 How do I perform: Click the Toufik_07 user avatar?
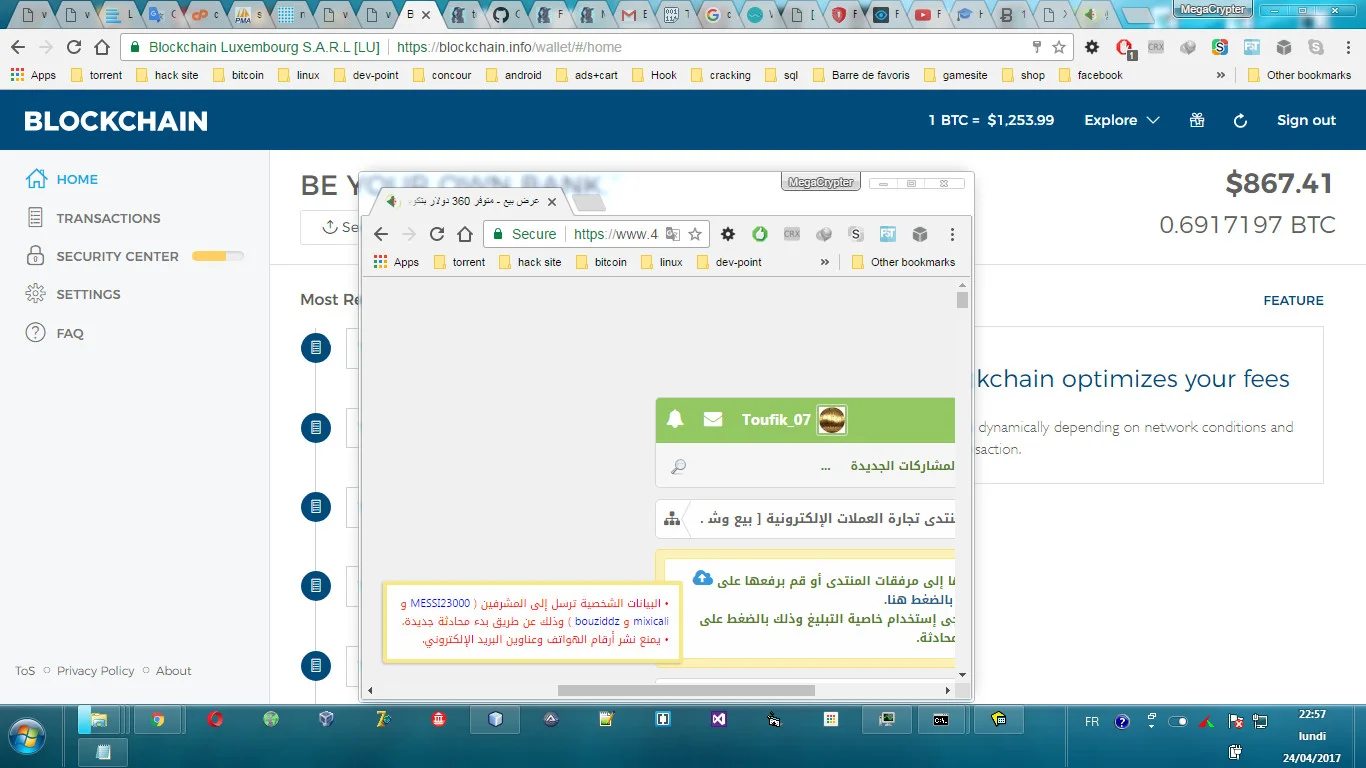[831, 420]
